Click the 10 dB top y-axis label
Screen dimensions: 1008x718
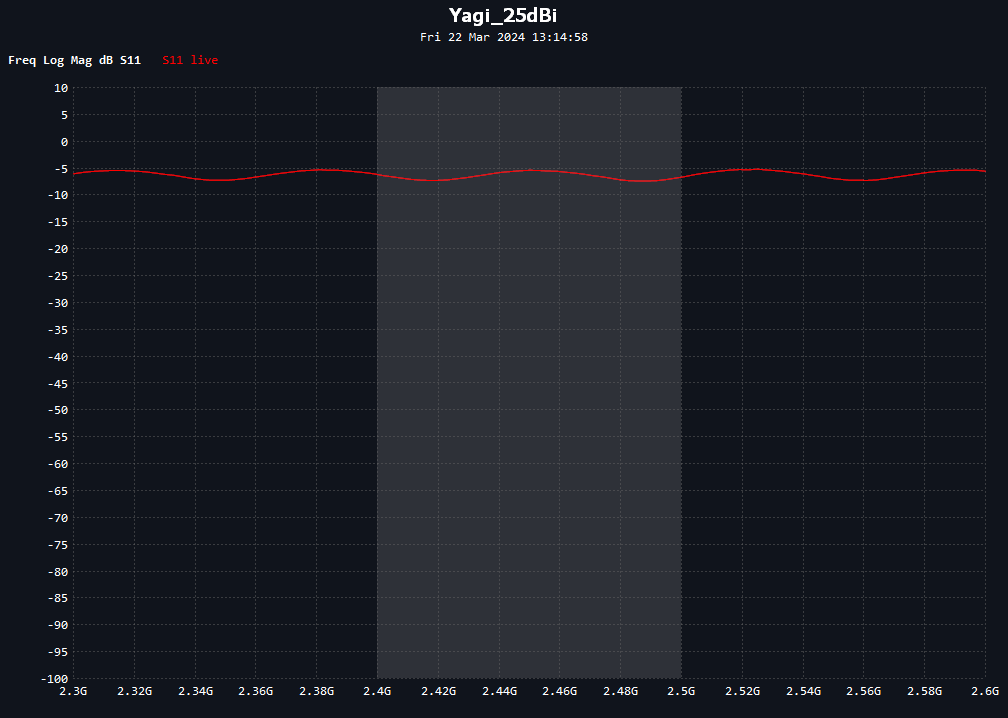click(61, 88)
